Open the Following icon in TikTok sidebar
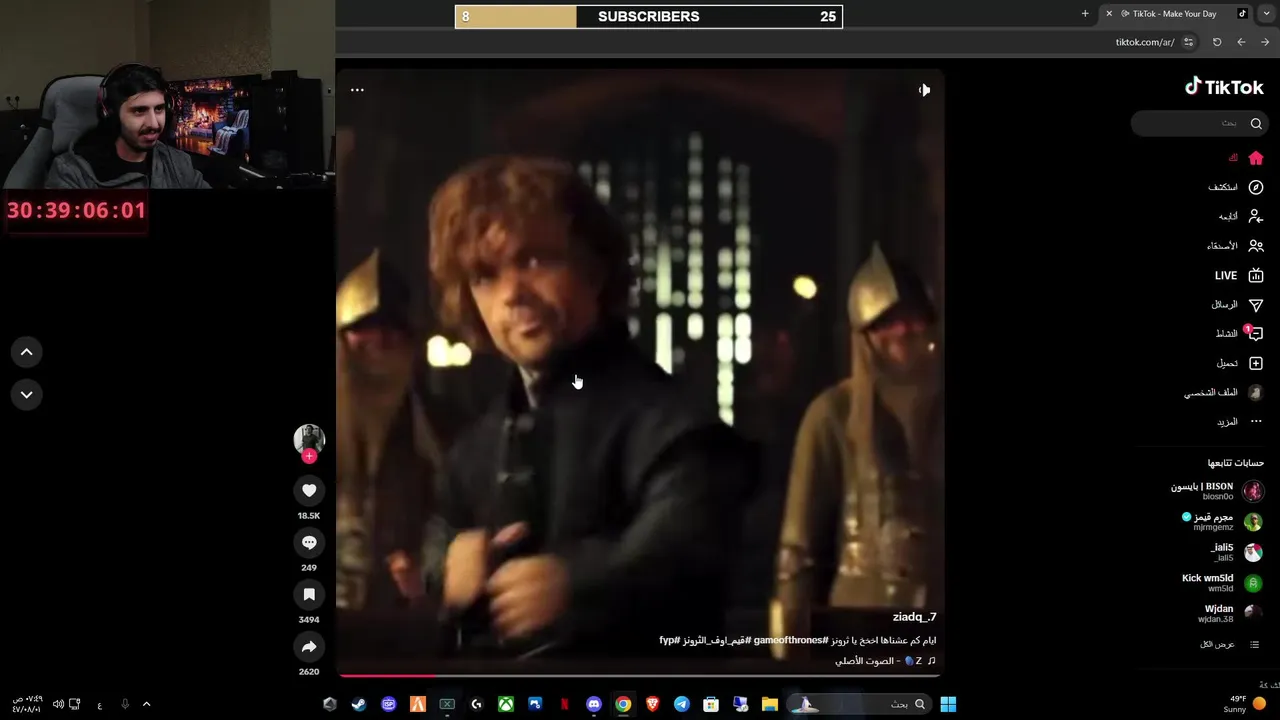 click(1256, 216)
